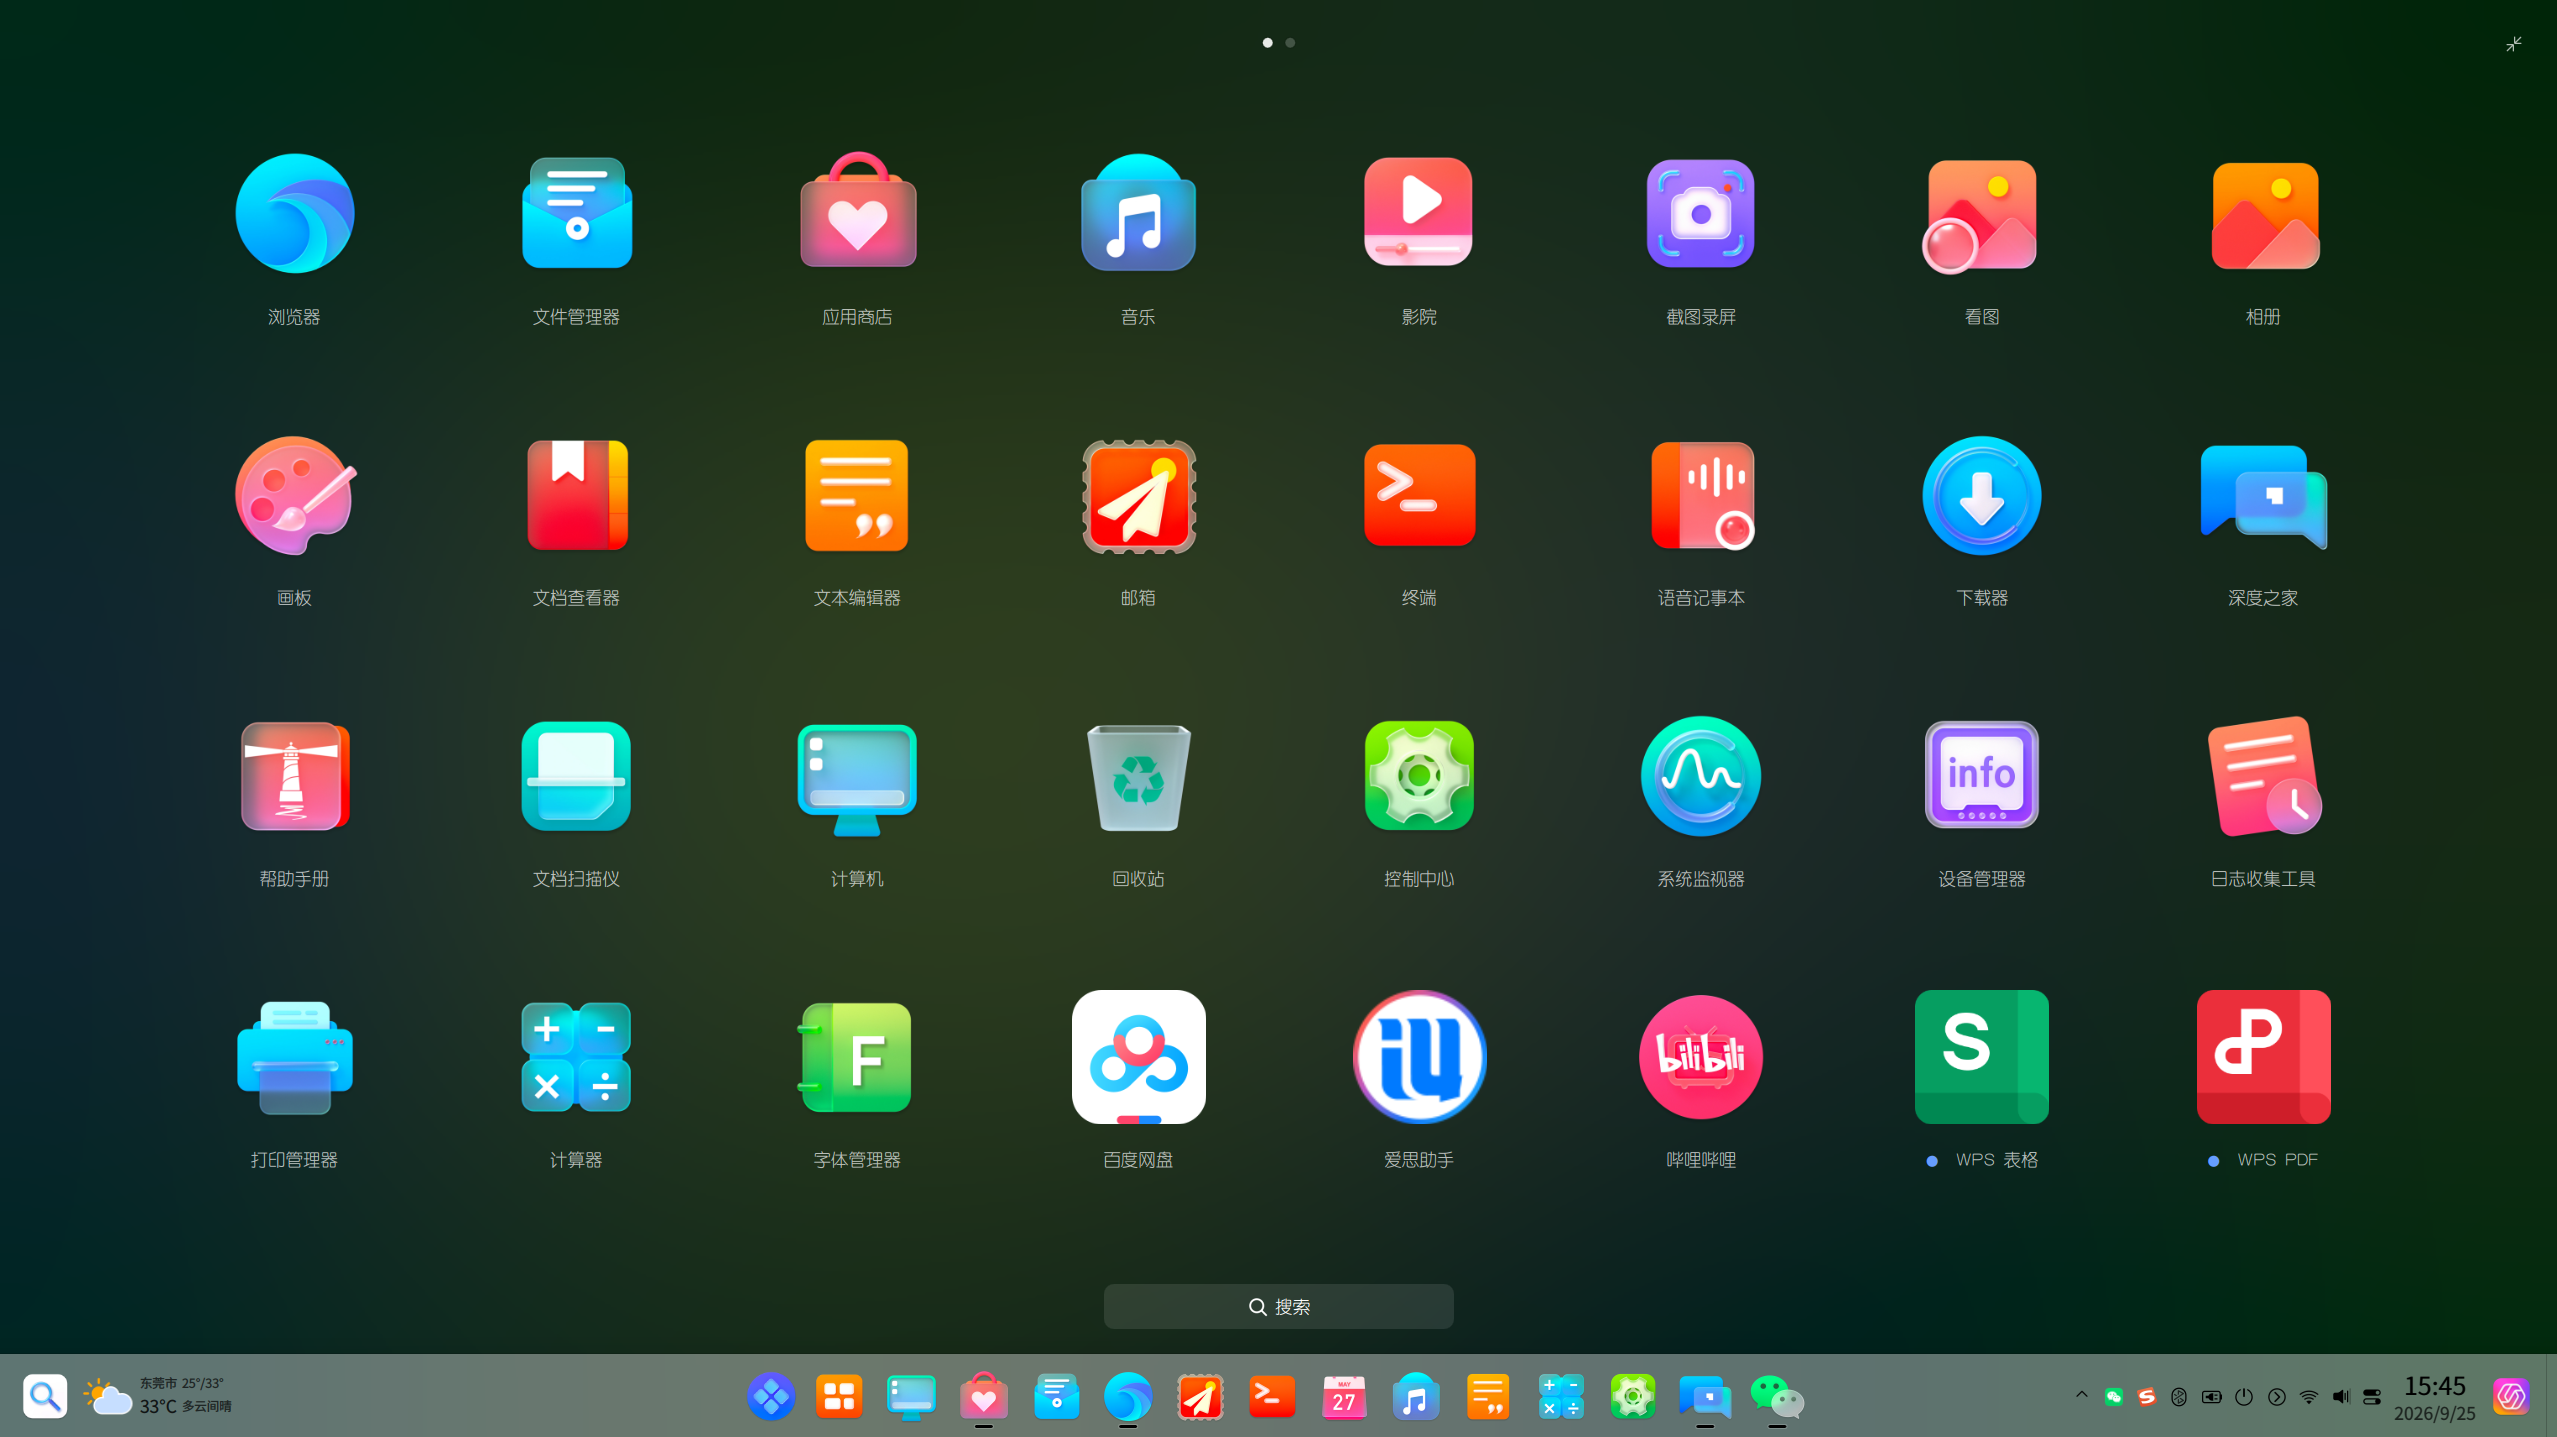Click the Wi-Fi network tray icon
The height and width of the screenshot is (1437, 2557).
coord(2308,1396)
